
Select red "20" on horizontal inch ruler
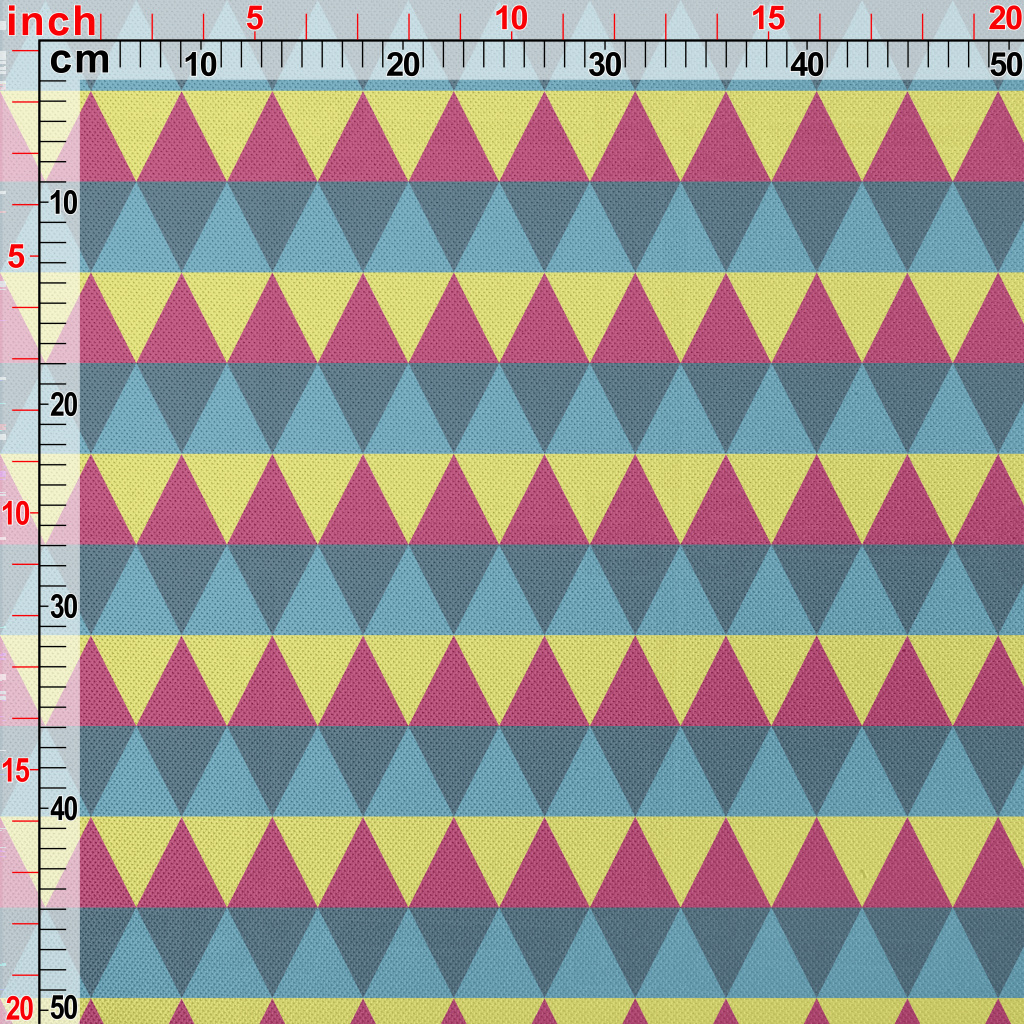pyautogui.click(x=1006, y=20)
